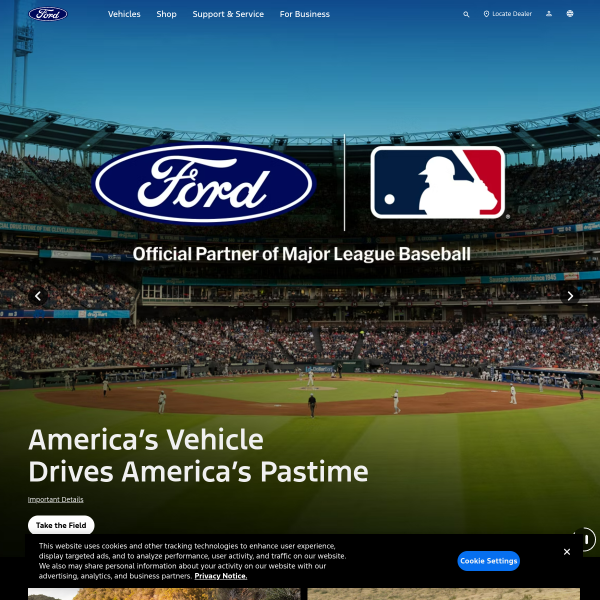The image size is (600, 600).
Task: Advance to next carousel slide arrow
Action: pyautogui.click(x=570, y=296)
